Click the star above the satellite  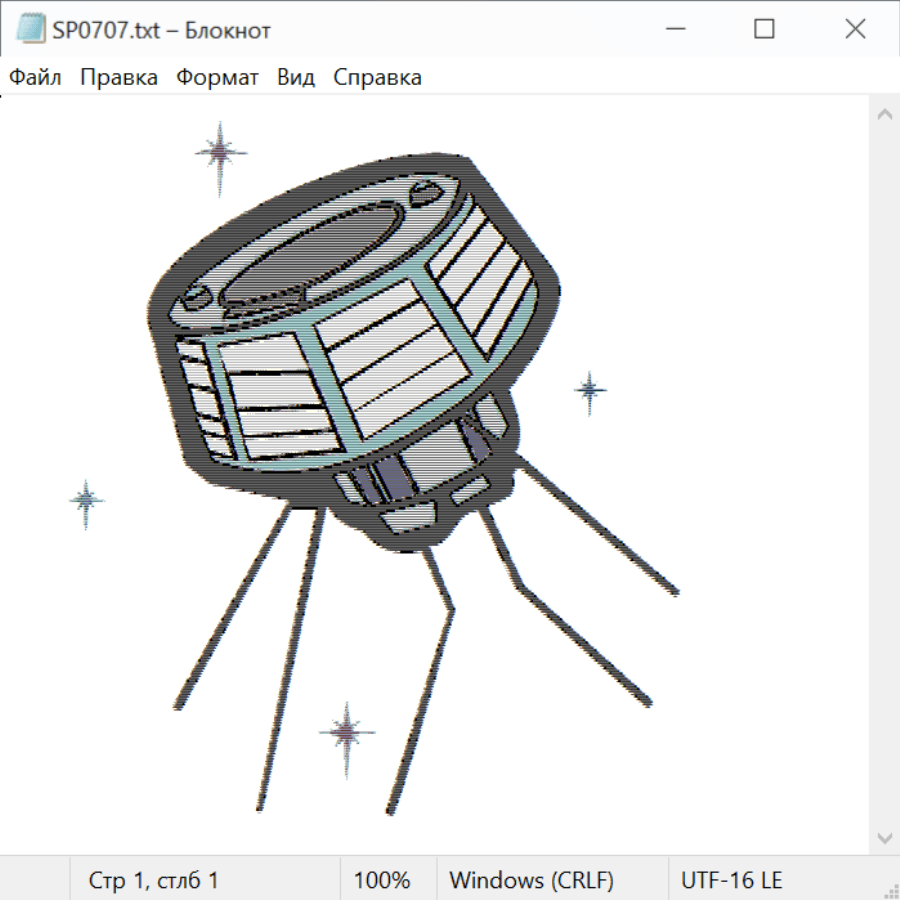pos(220,152)
